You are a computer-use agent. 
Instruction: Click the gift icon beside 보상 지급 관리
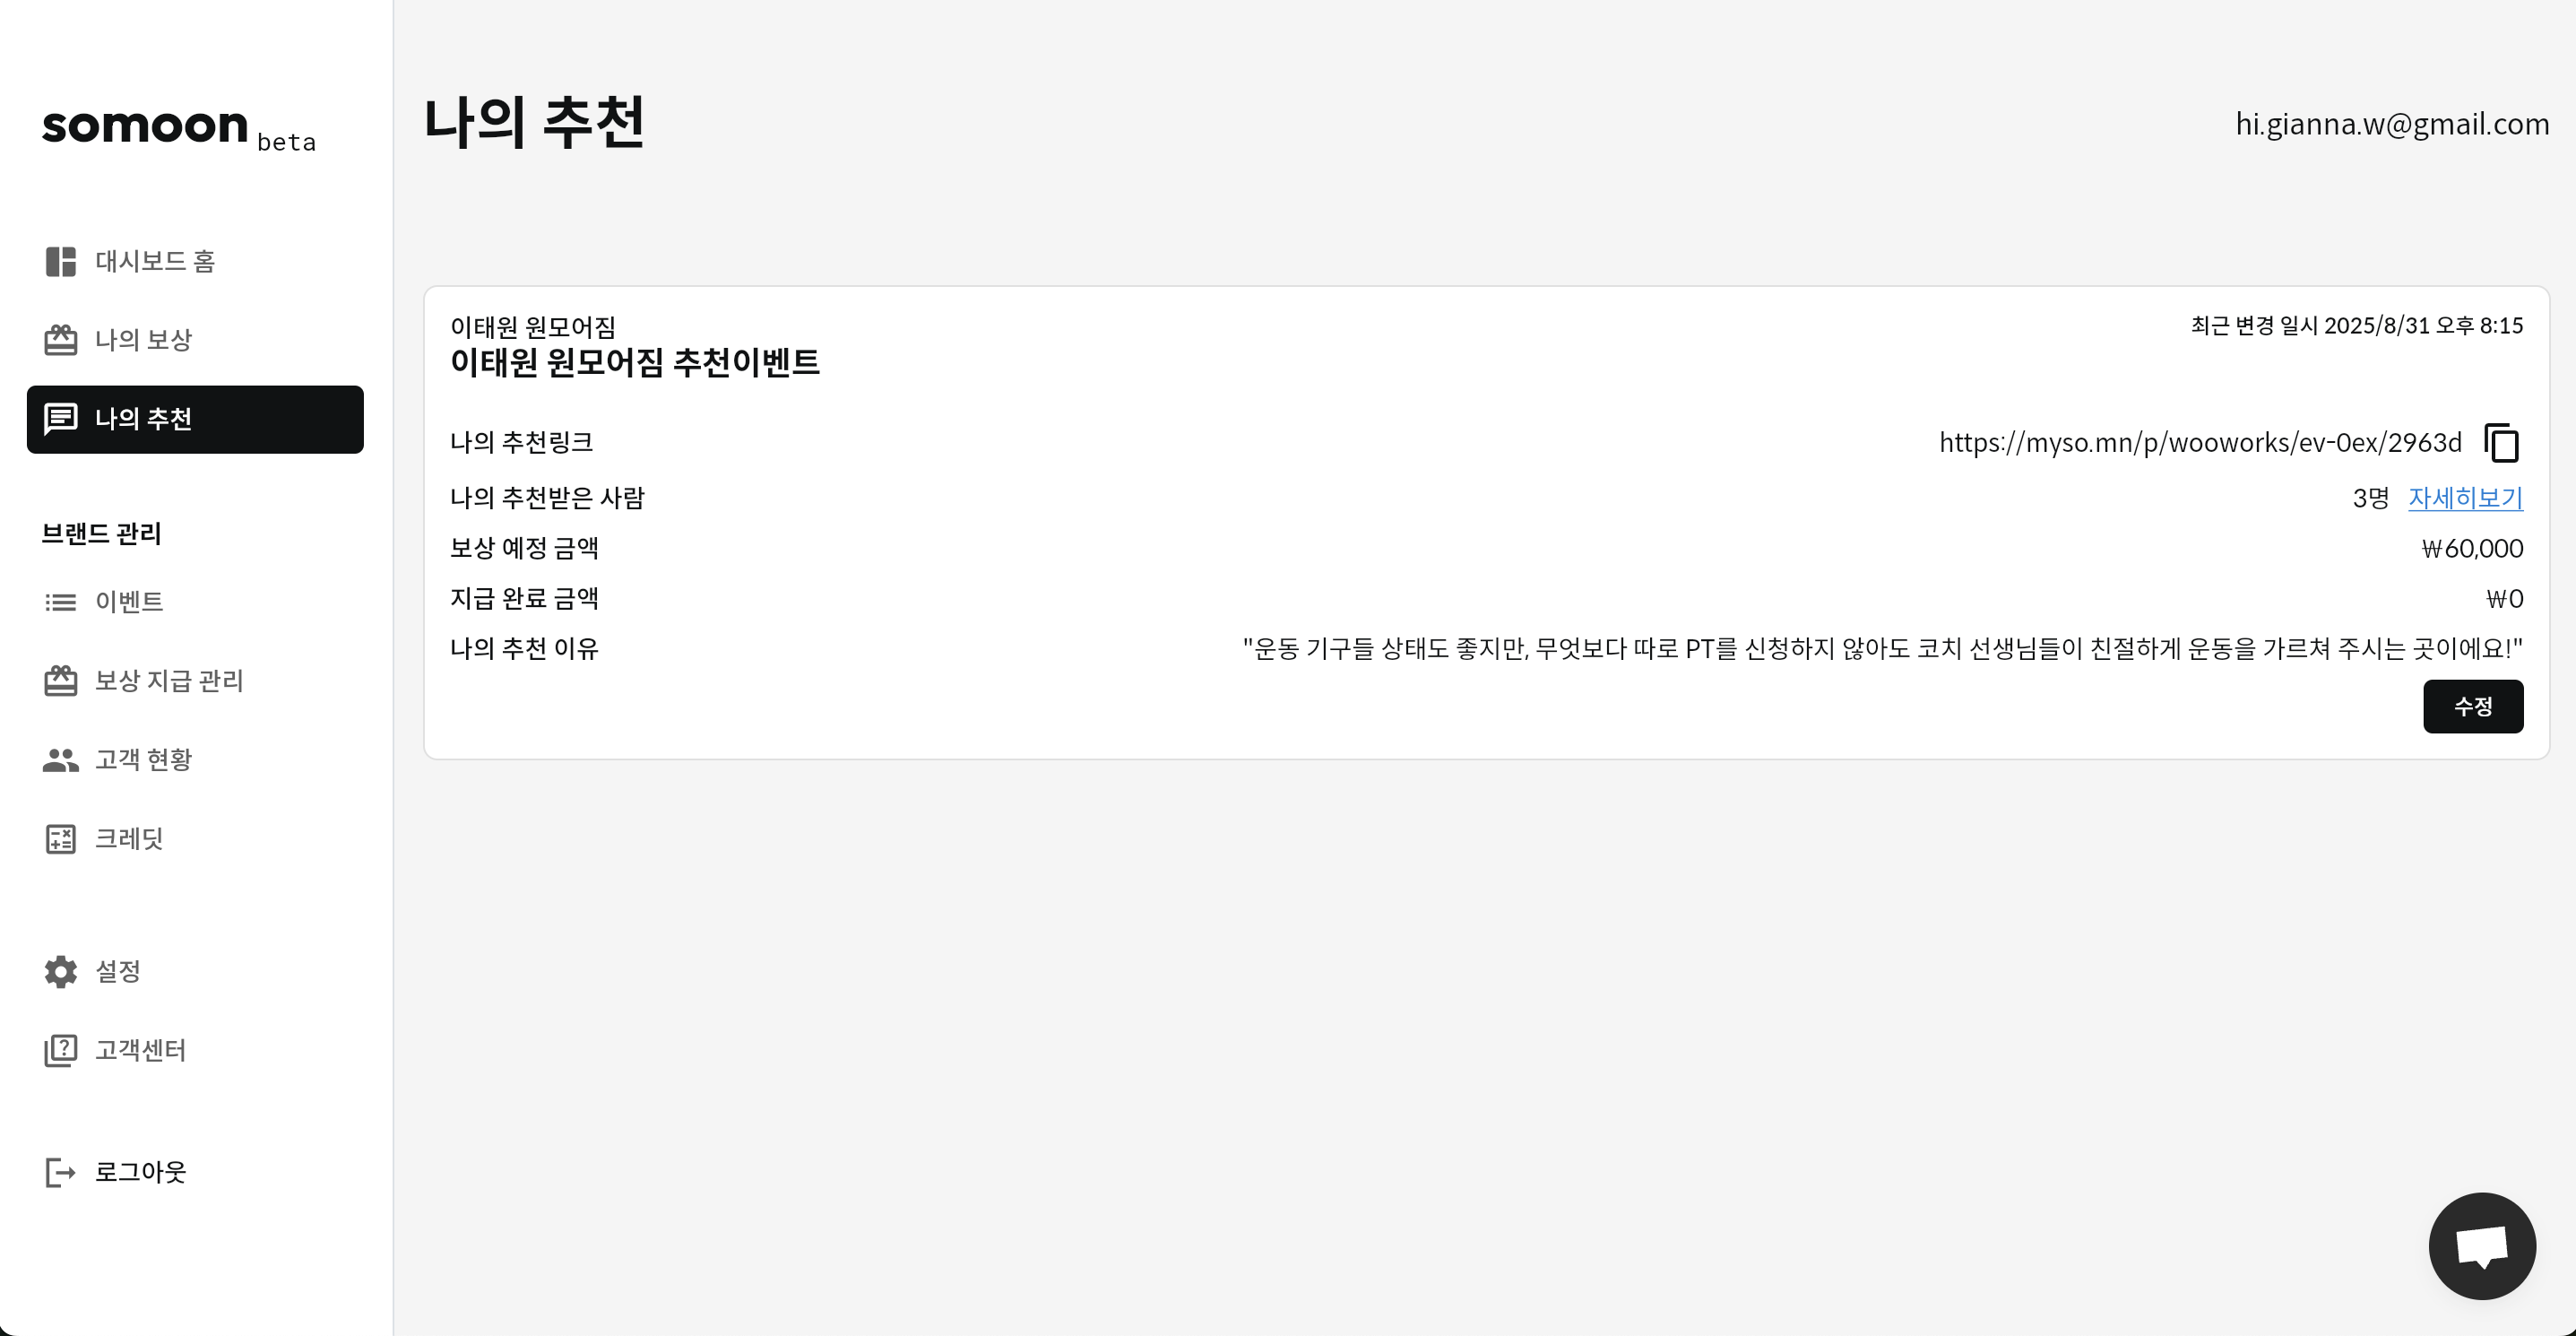click(x=61, y=681)
